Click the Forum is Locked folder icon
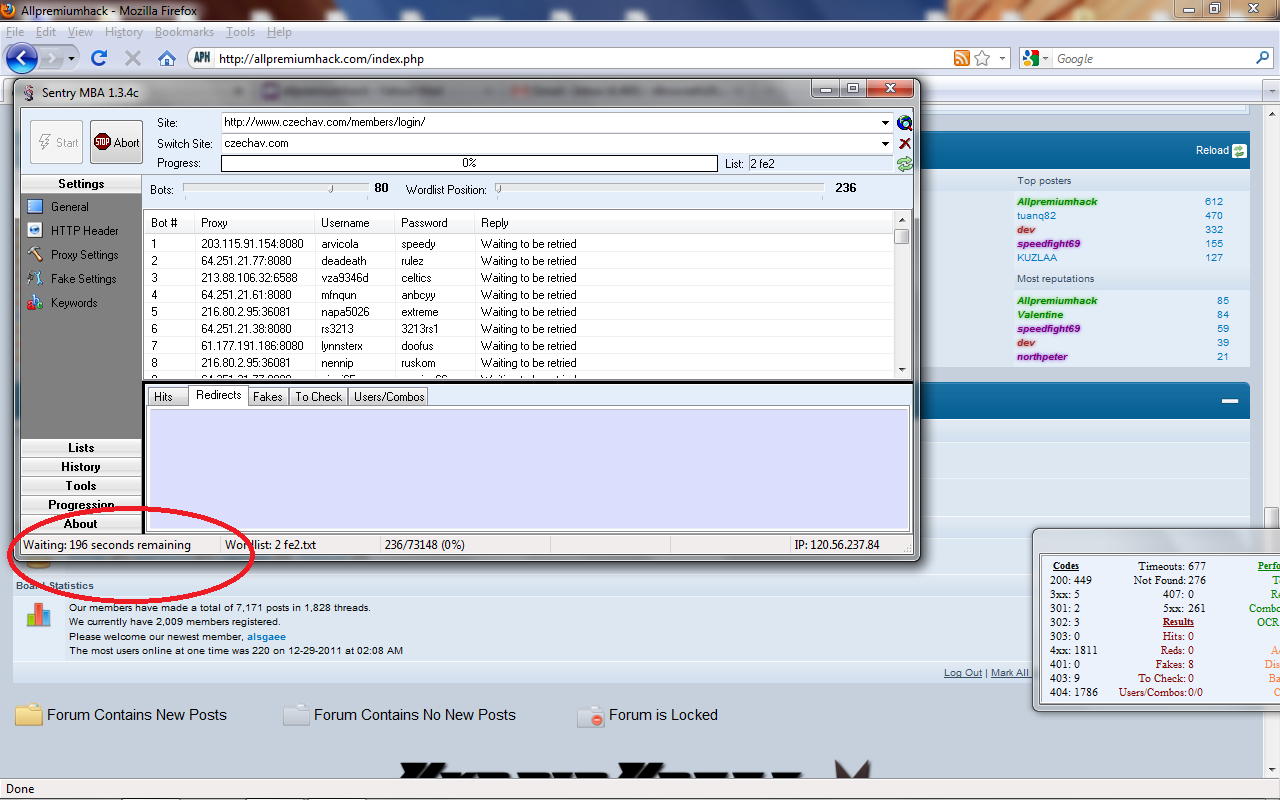 click(x=591, y=715)
